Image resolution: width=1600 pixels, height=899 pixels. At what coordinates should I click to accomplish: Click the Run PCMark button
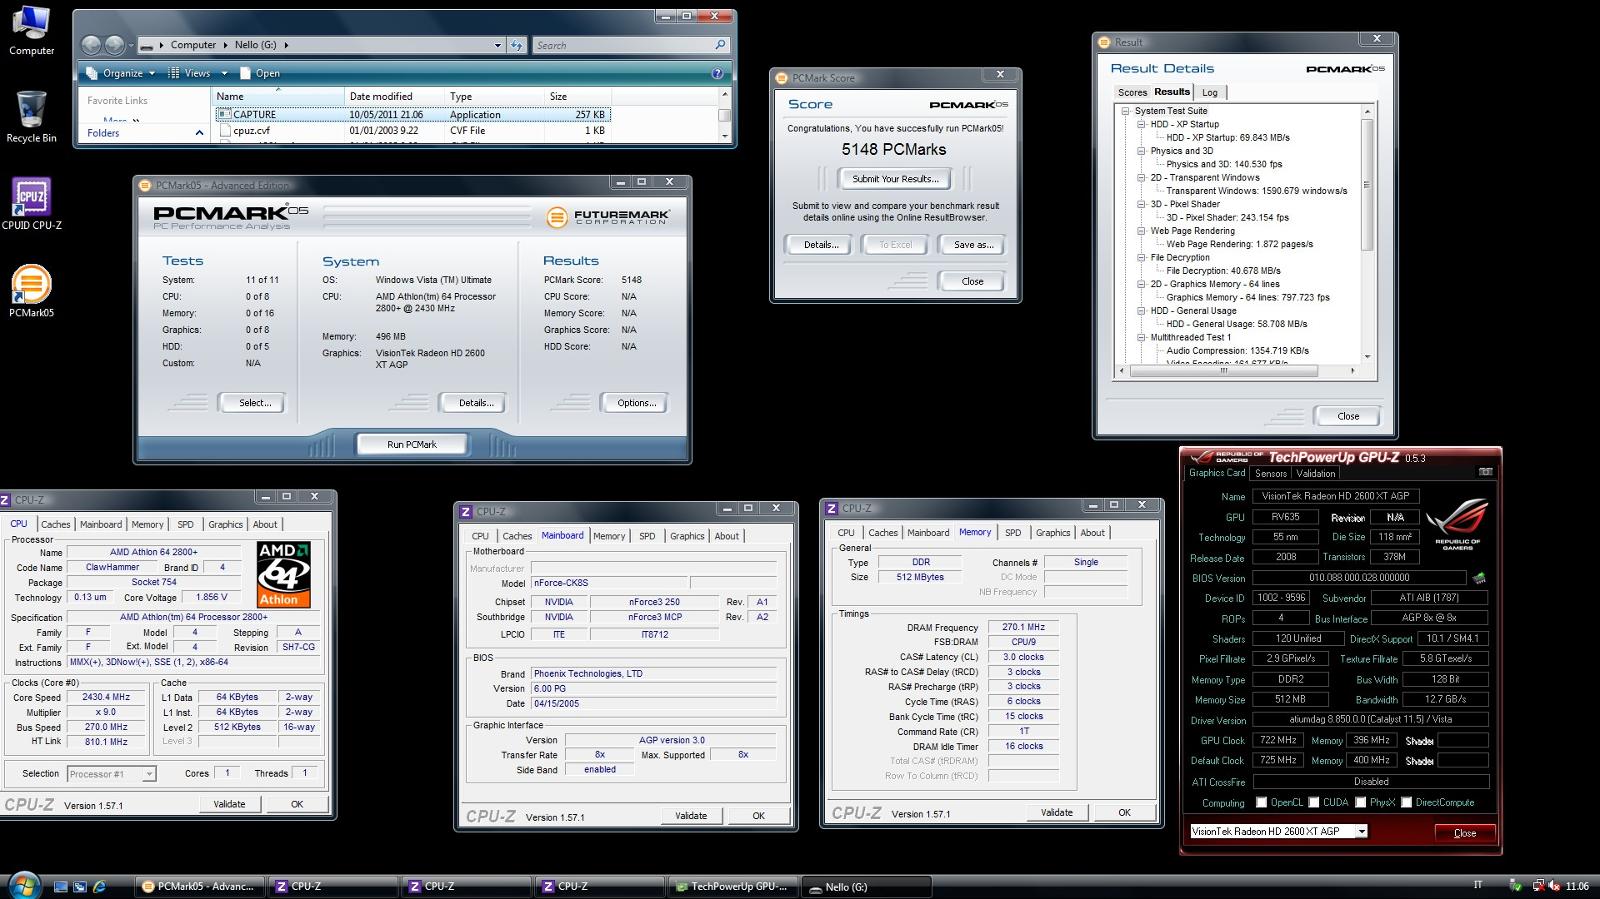click(412, 444)
